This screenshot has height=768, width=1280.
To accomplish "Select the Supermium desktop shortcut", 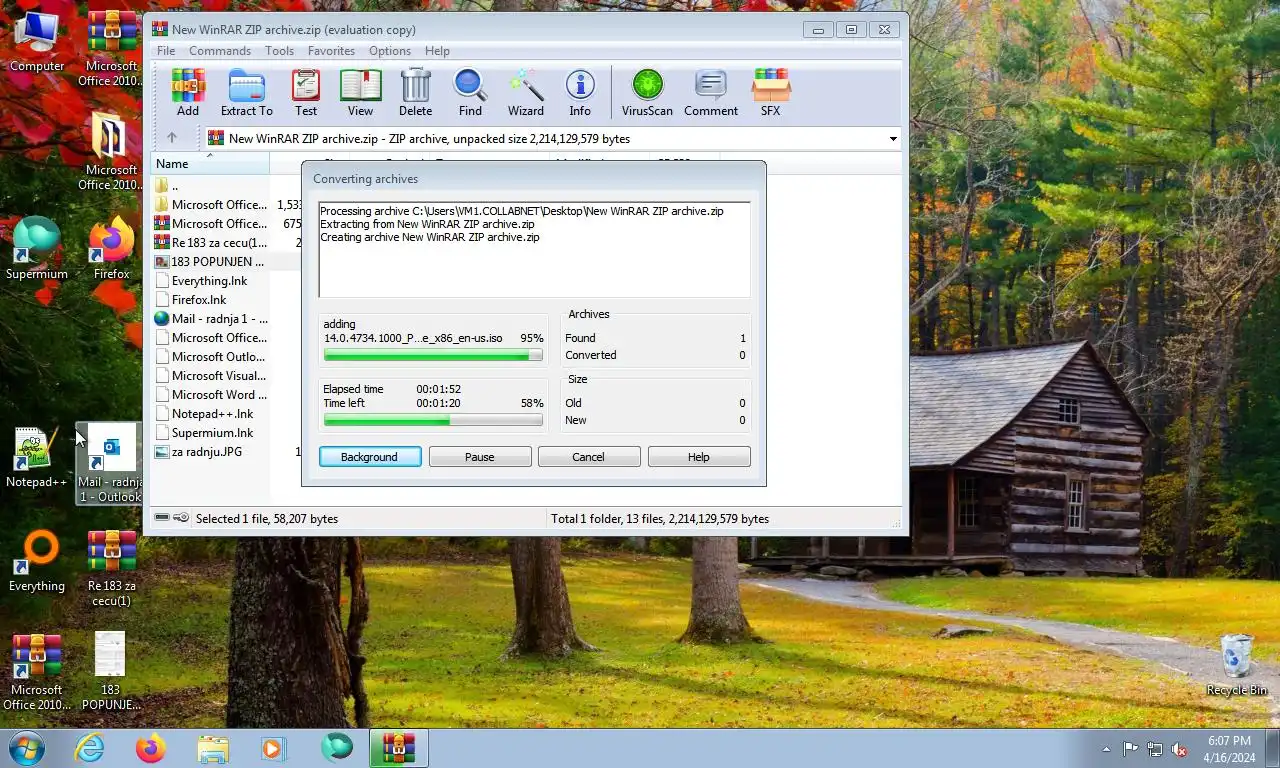I will [37, 249].
